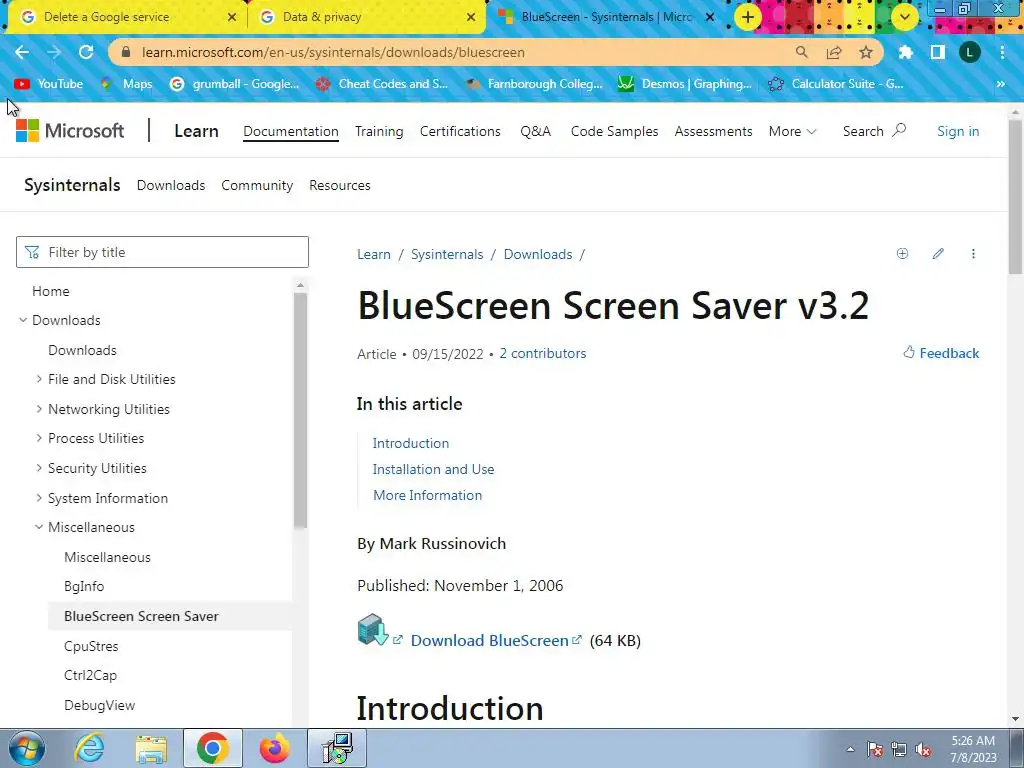The height and width of the screenshot is (768, 1024).
Task: Open the Documentation menu item
Action: click(x=291, y=131)
